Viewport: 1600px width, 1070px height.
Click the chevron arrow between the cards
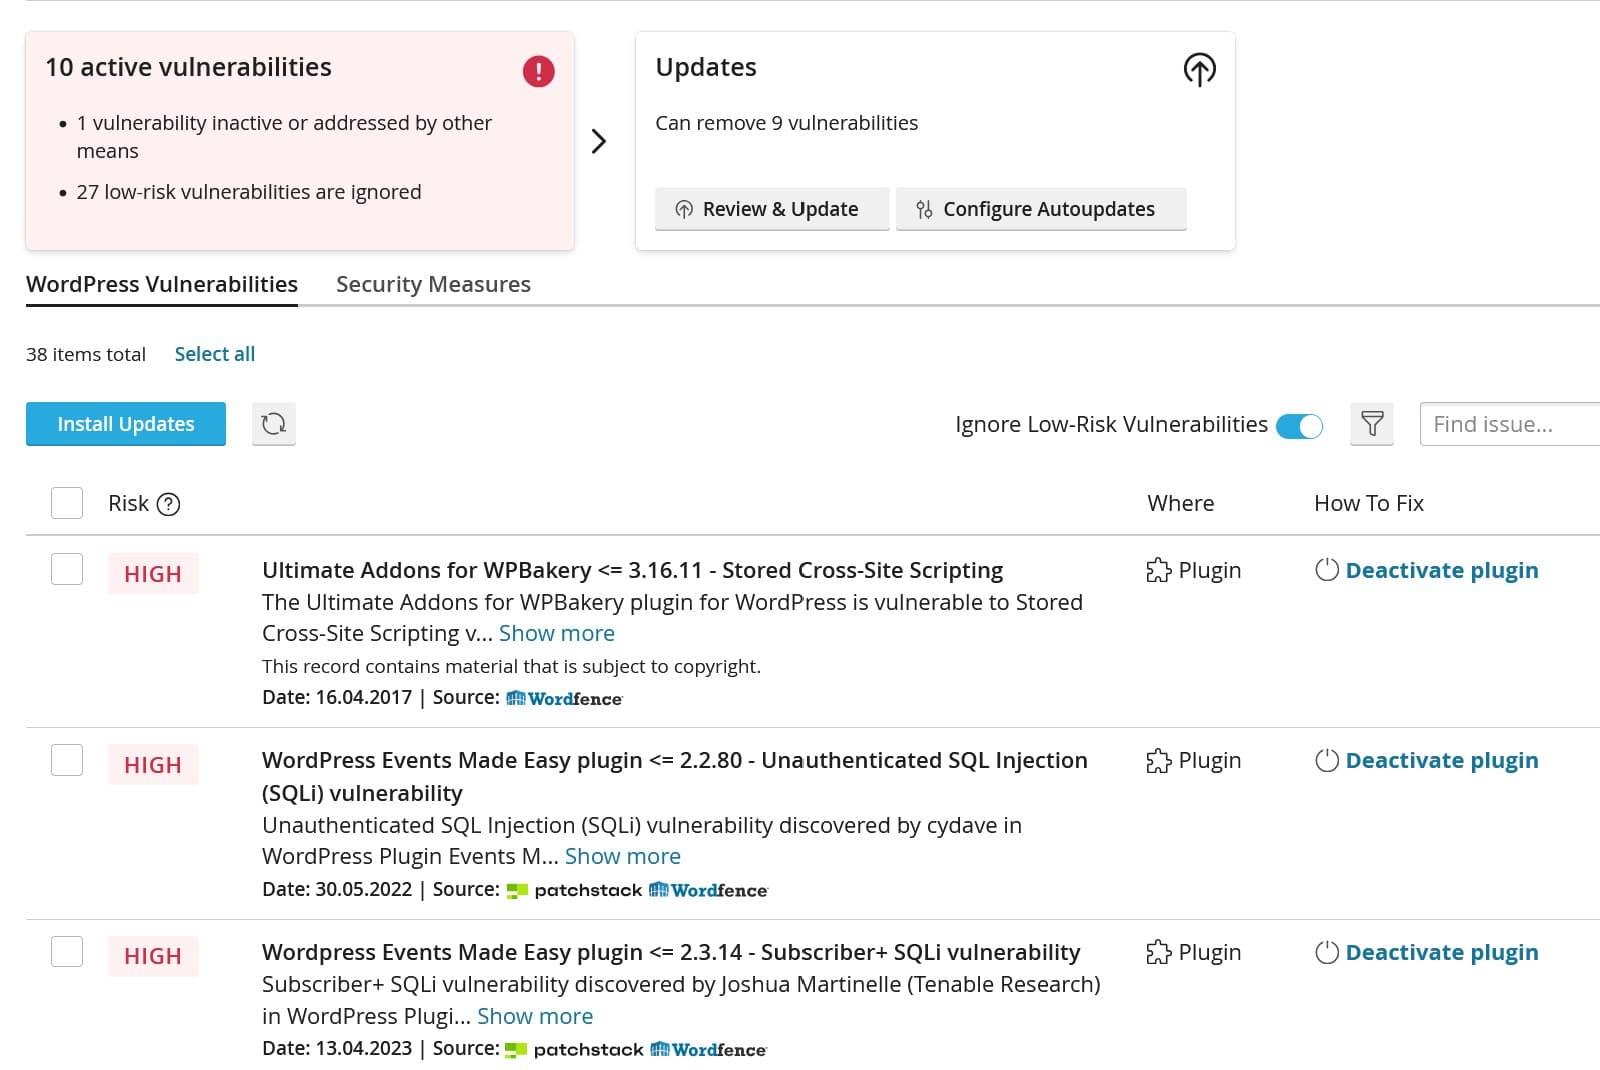pyautogui.click(x=598, y=141)
